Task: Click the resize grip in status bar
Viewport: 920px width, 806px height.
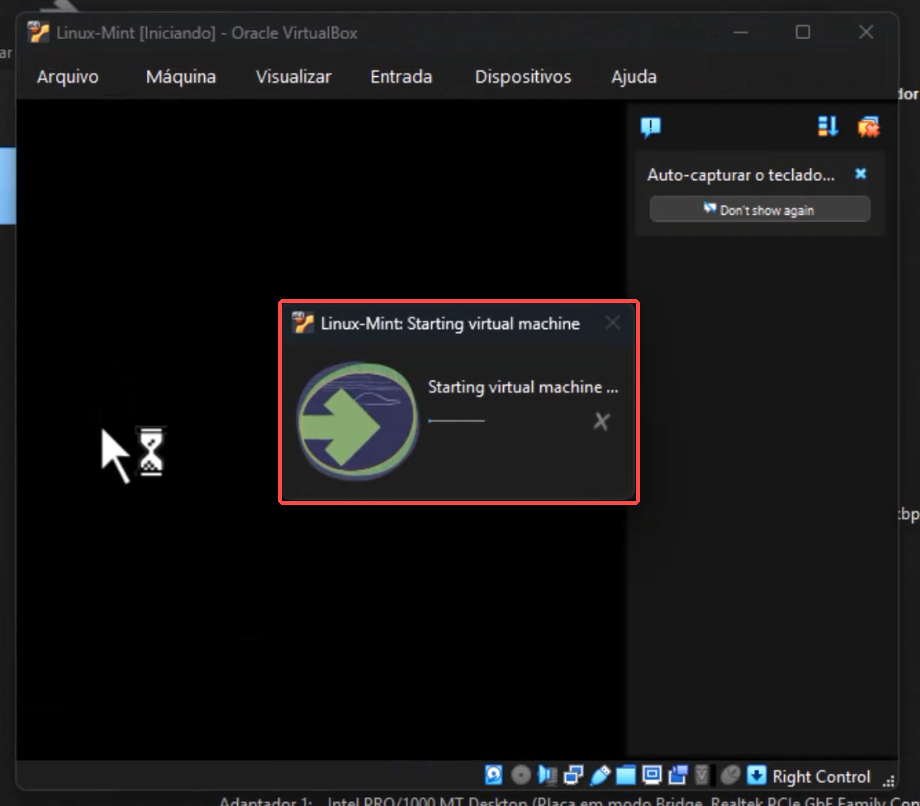Action: coord(889,780)
